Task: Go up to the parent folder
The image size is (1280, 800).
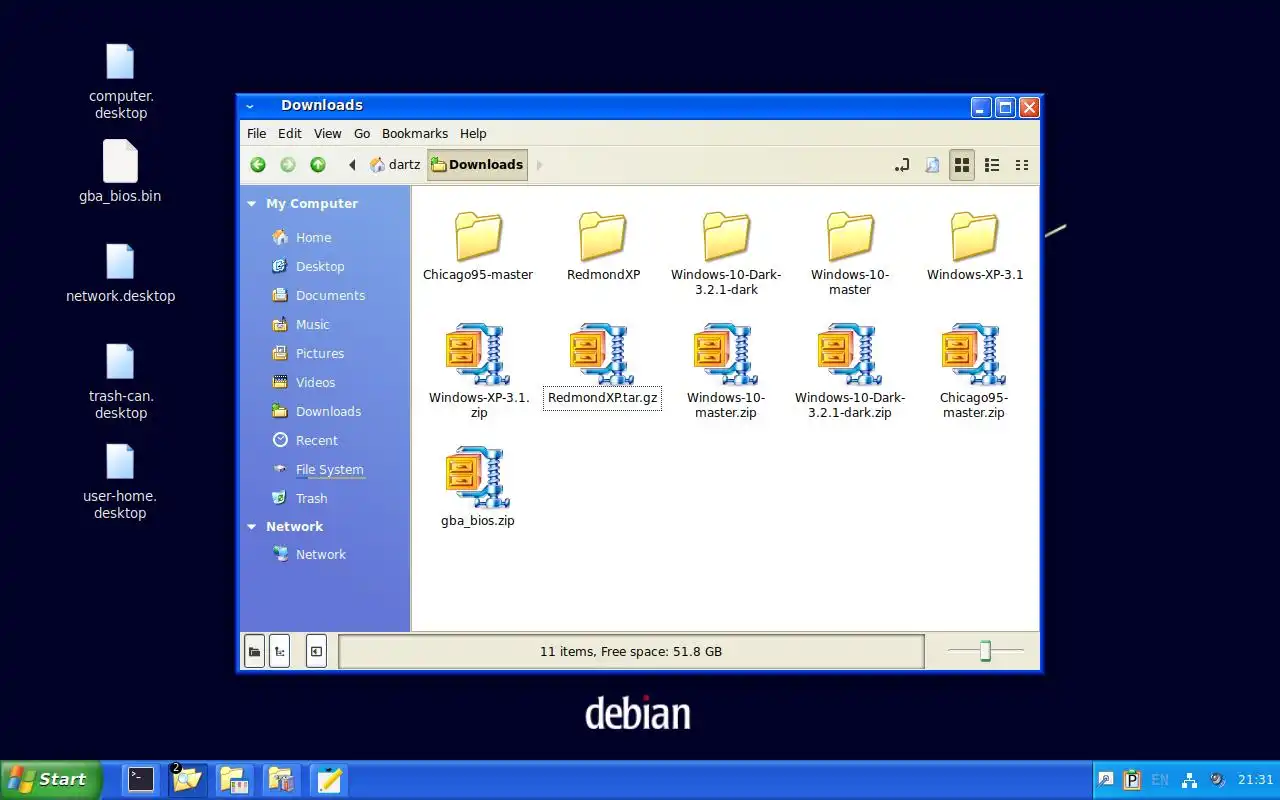Action: 318,165
